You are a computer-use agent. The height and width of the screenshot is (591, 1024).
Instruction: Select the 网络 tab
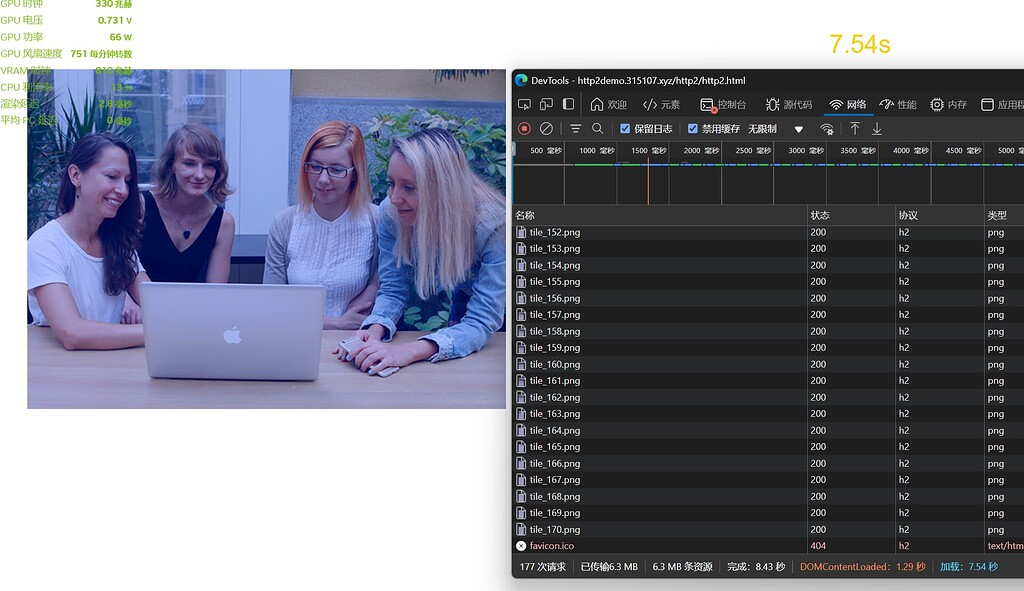pos(848,104)
